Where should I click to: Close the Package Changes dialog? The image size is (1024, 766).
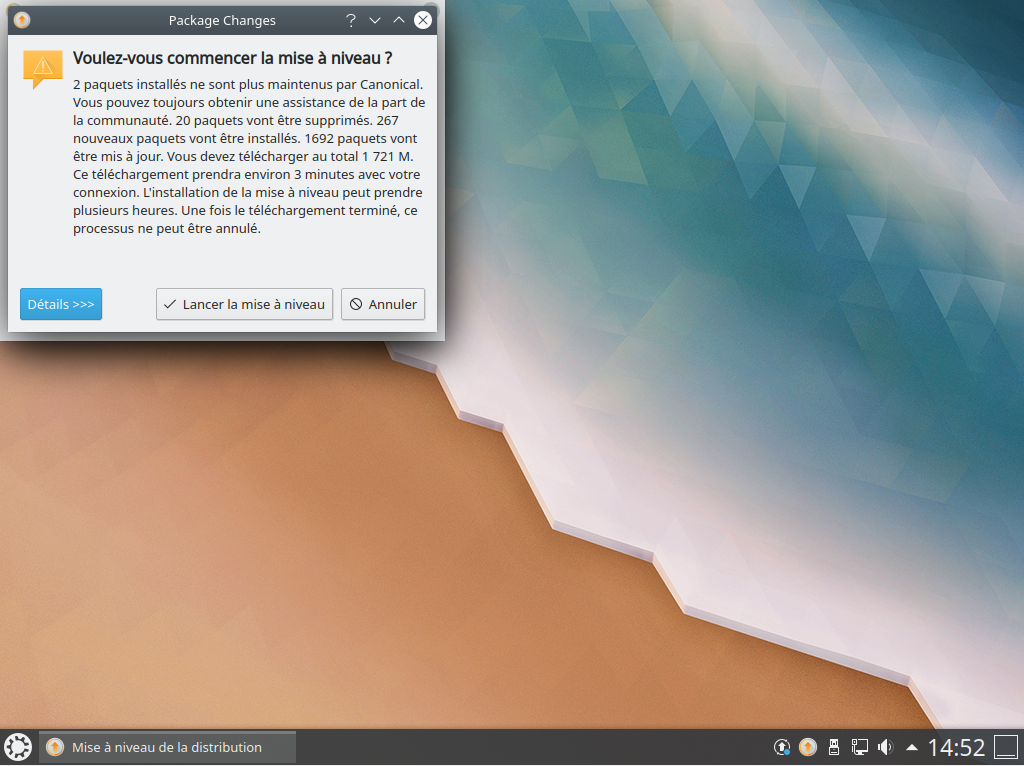tap(423, 20)
